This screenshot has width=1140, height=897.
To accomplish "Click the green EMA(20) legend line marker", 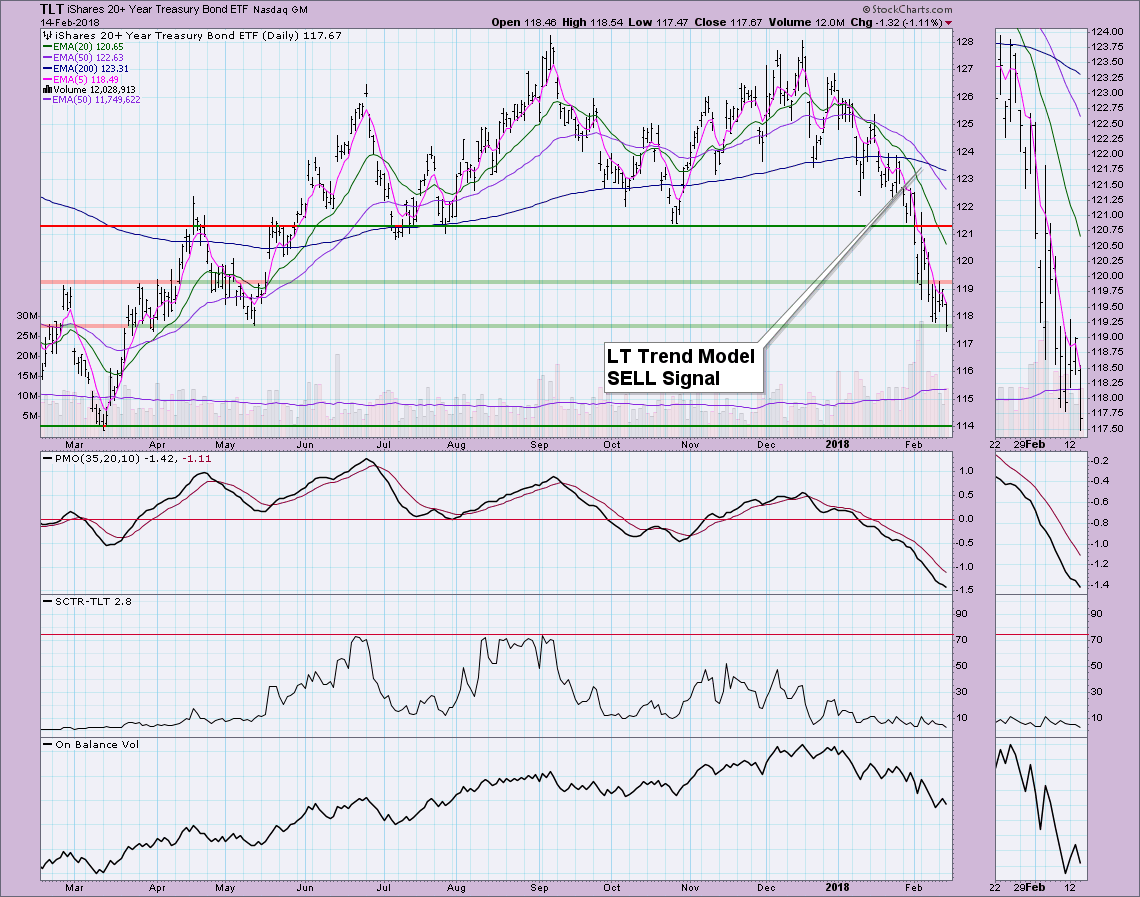I will coord(48,46).
